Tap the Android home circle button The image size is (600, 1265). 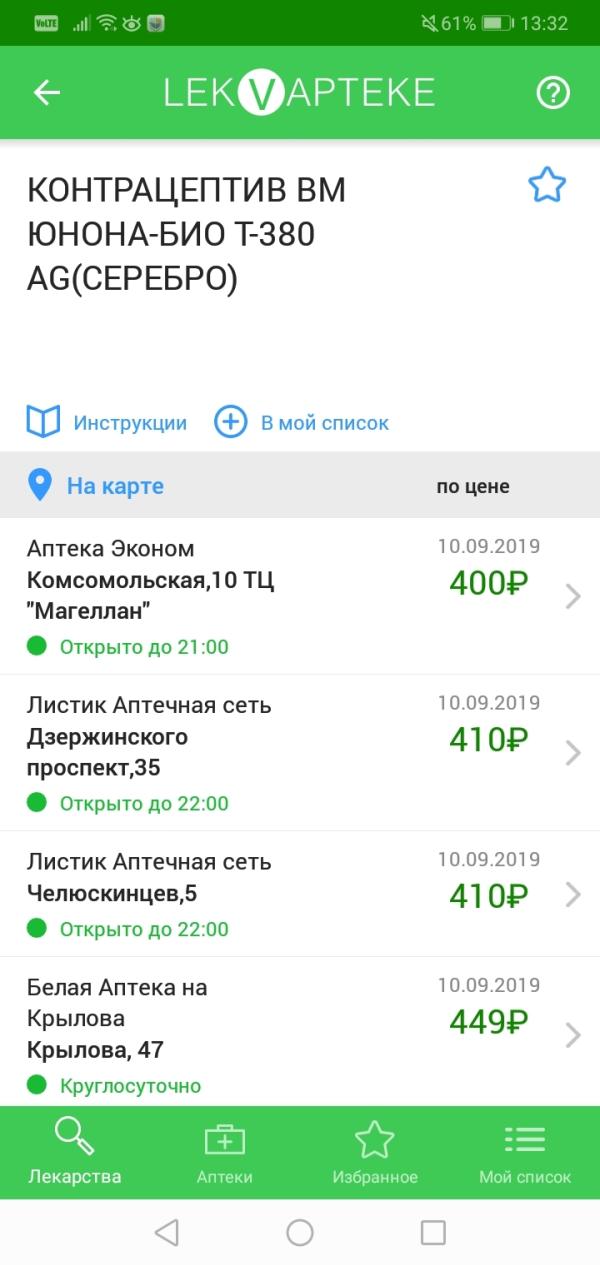click(x=300, y=1232)
